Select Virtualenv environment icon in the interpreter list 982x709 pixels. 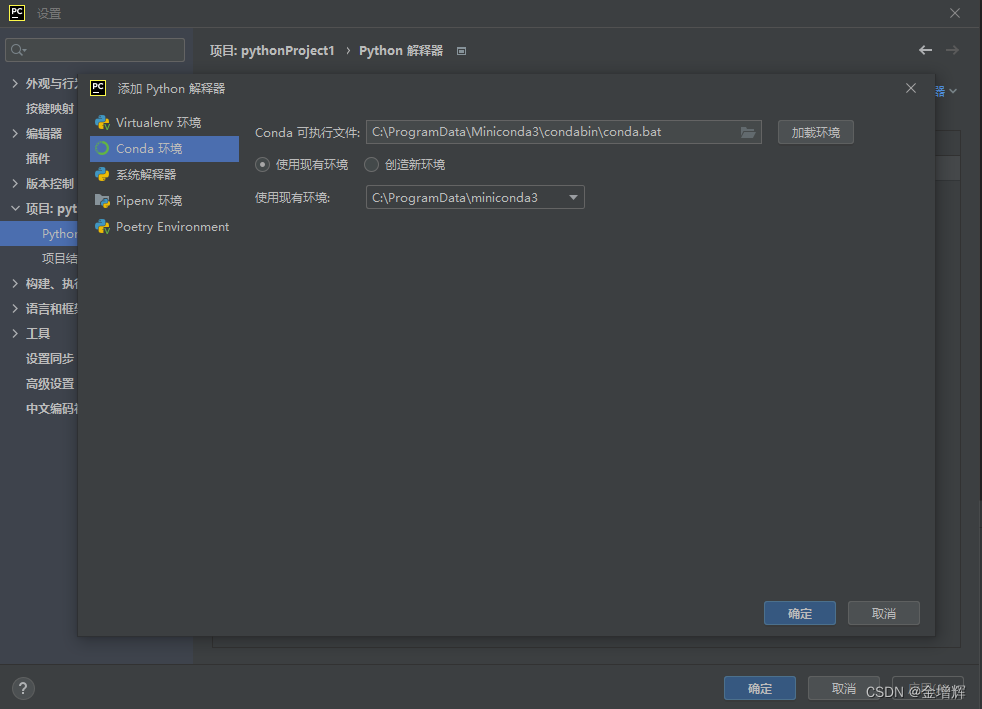click(x=102, y=123)
